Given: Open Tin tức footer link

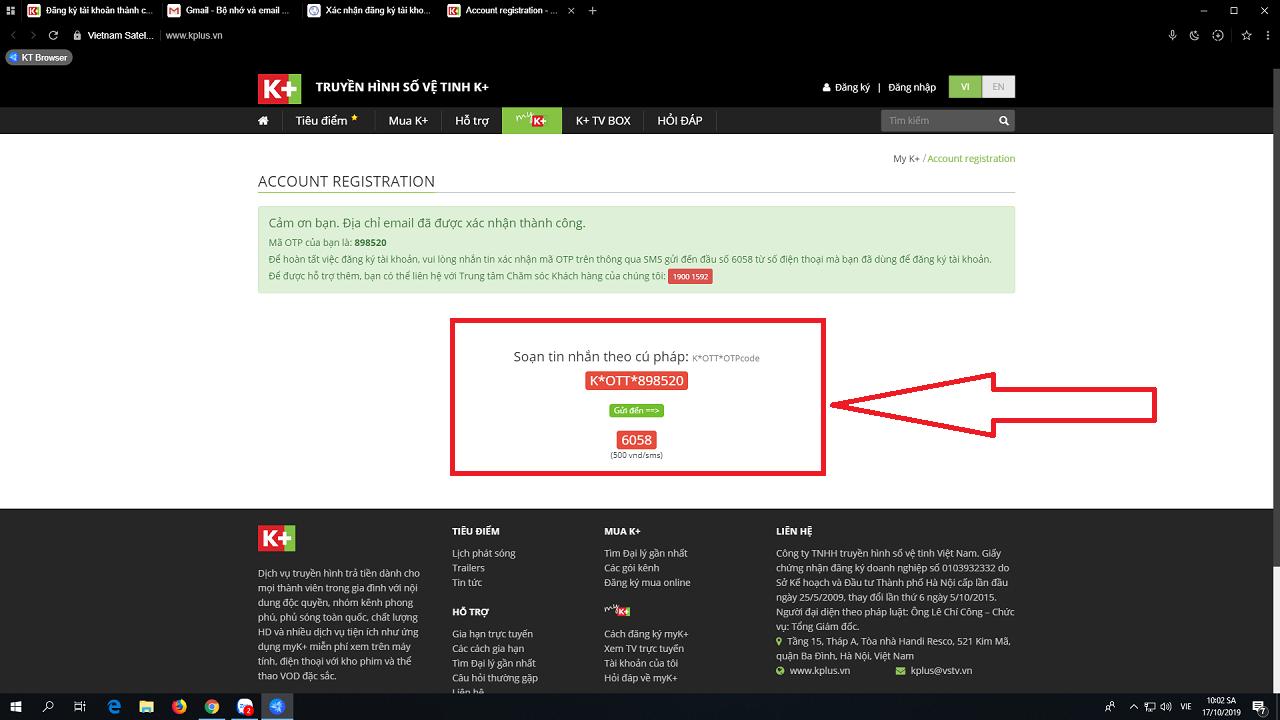Looking at the screenshot, I should (467, 583).
